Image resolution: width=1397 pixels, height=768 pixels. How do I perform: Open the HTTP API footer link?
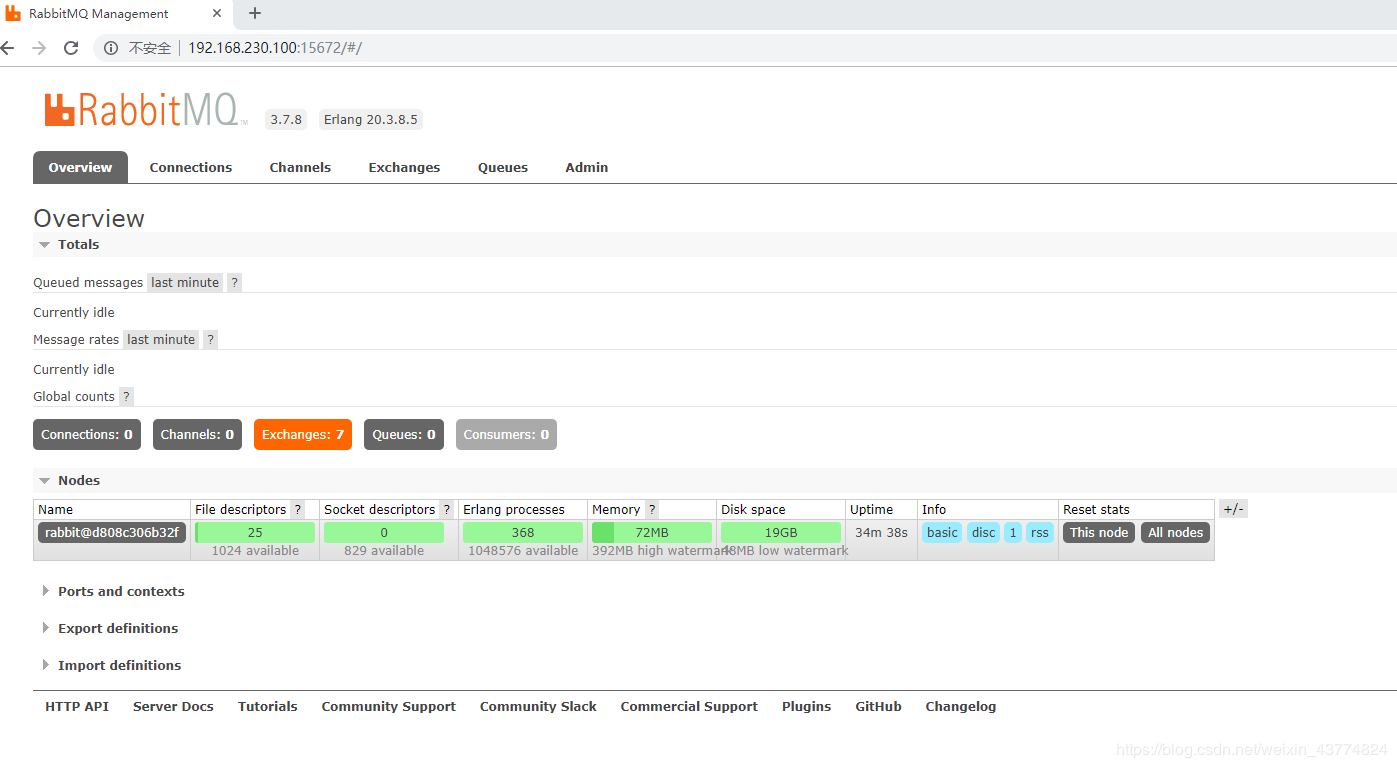coord(77,707)
